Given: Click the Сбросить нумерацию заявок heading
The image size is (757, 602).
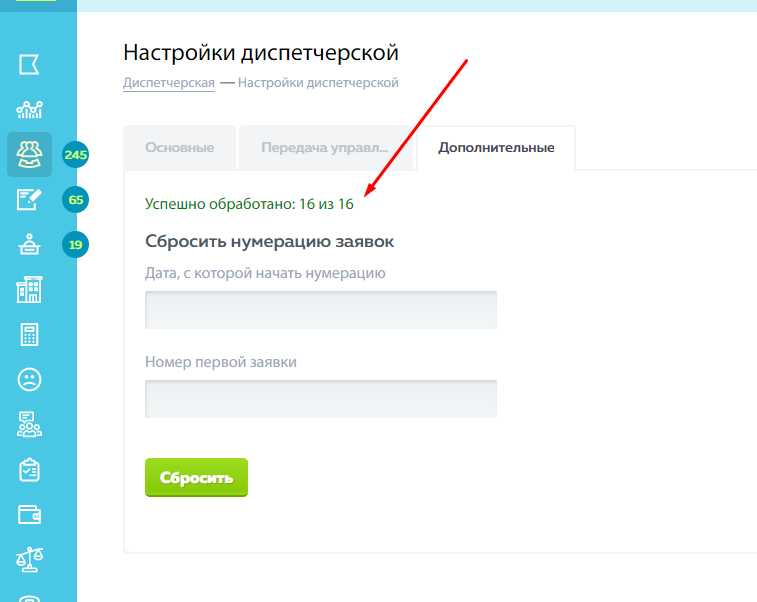Looking at the screenshot, I should (x=269, y=241).
